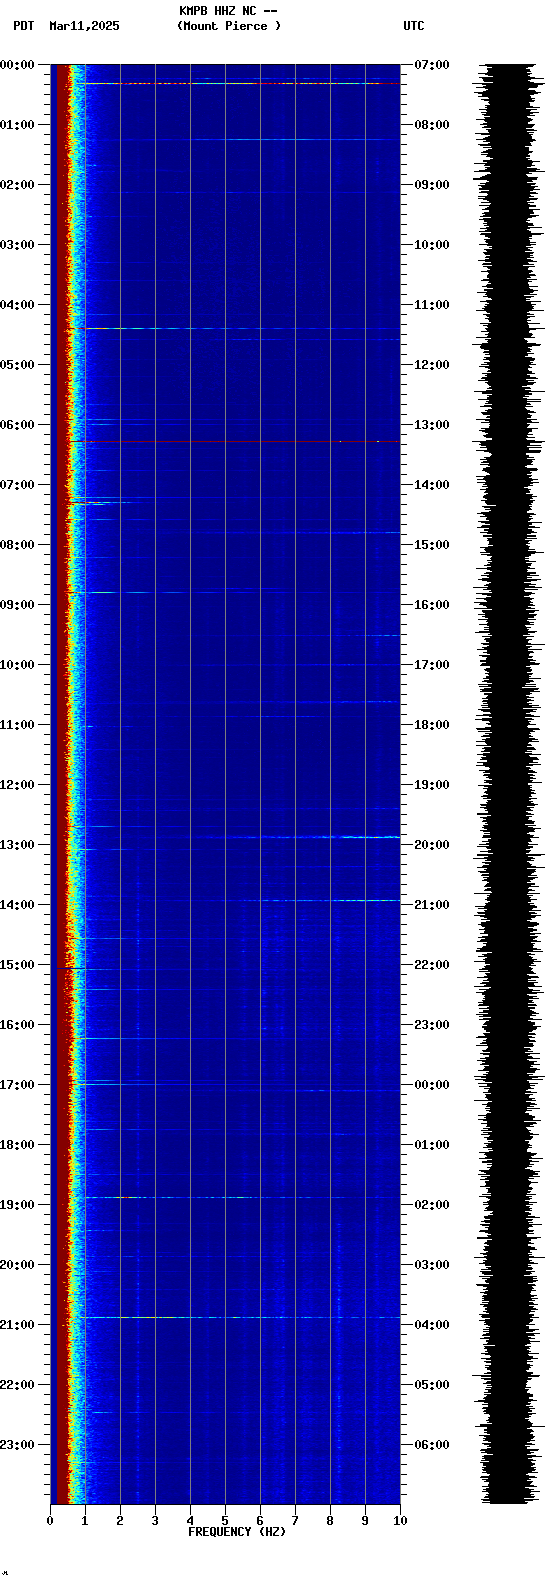The height and width of the screenshot is (1584, 552).
Task: Click the PDT '00:00' time tick label
Action: pyautogui.click(x=17, y=65)
